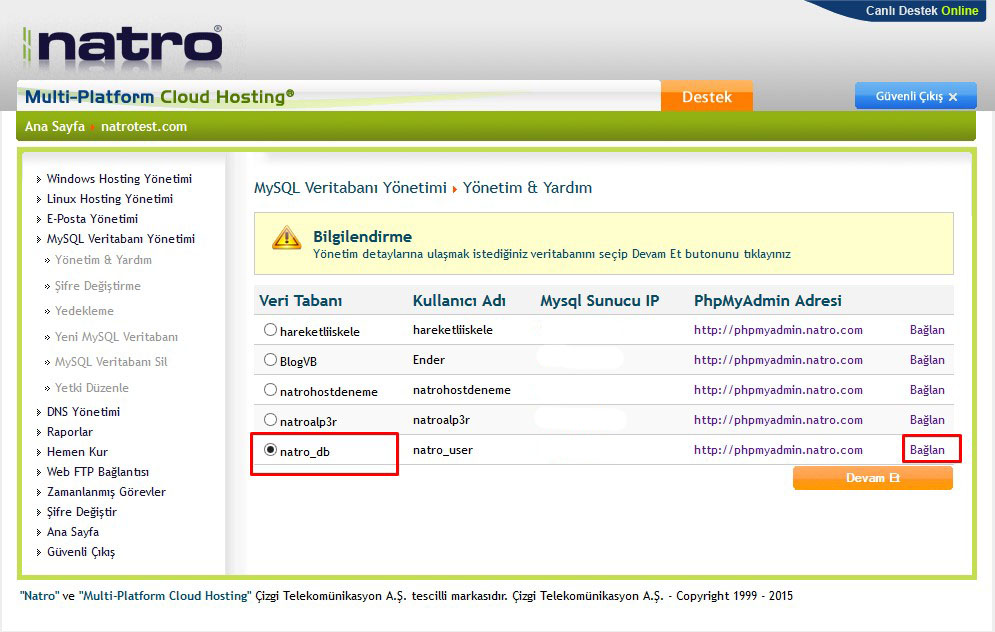
Task: Click the Veri Tabanı column header
Action: pyautogui.click(x=300, y=301)
